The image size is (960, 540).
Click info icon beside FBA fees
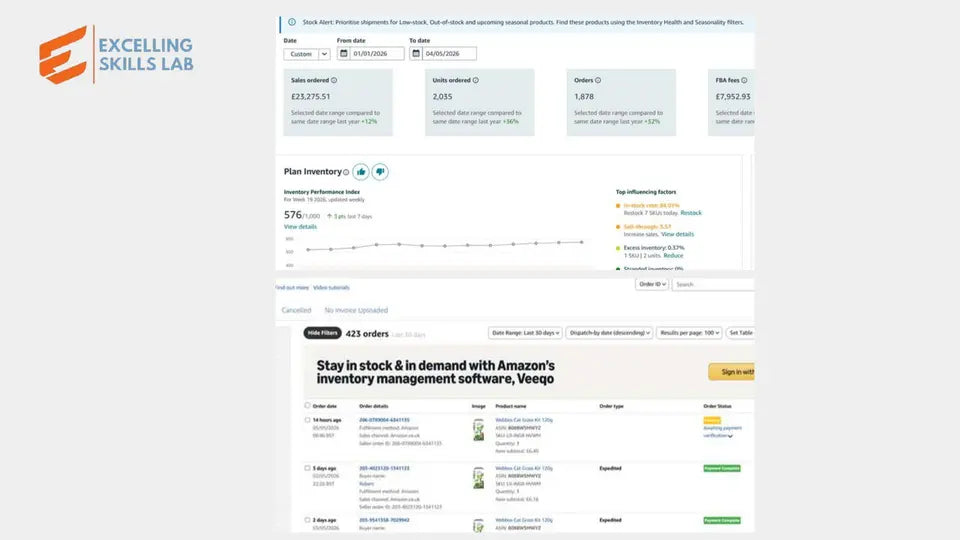coord(744,80)
